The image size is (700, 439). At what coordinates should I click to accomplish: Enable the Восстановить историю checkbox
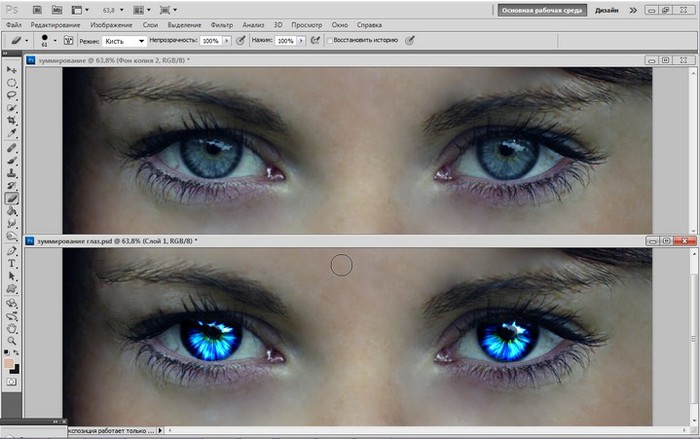pyautogui.click(x=330, y=41)
